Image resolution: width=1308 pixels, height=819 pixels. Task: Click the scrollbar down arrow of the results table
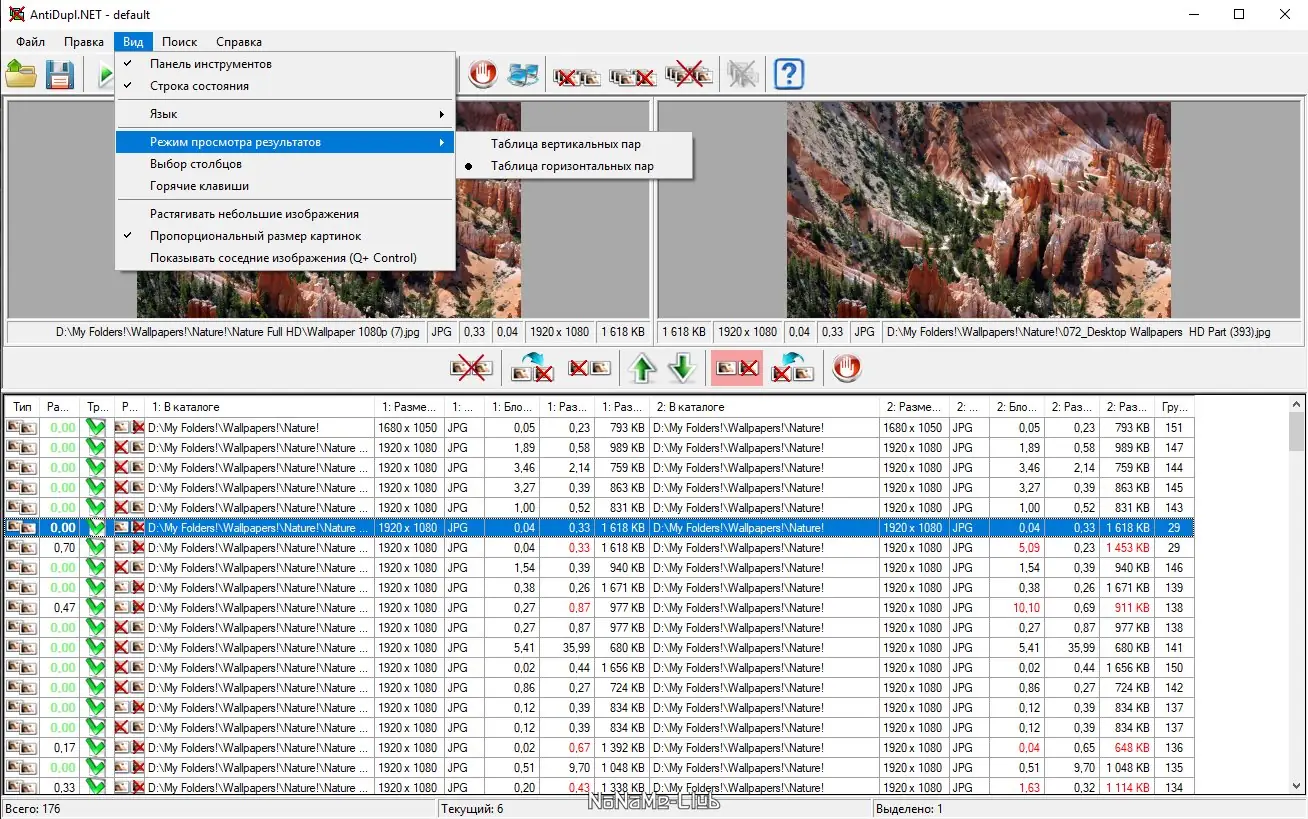(x=1297, y=787)
